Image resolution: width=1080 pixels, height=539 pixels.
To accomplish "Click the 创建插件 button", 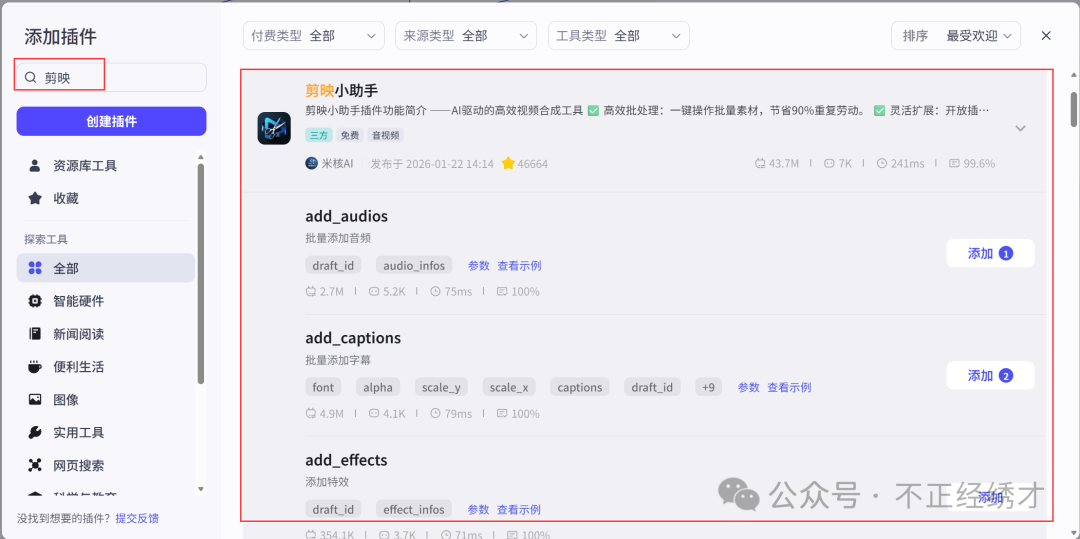I will pyautogui.click(x=112, y=121).
